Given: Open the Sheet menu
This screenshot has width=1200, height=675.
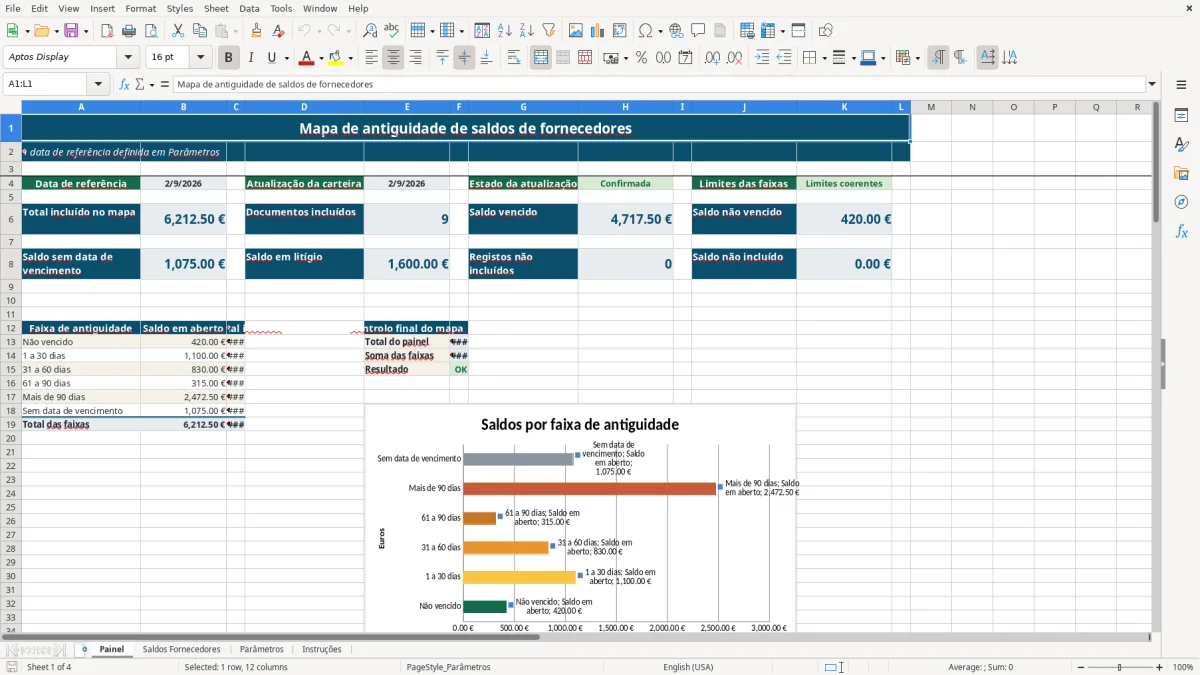Looking at the screenshot, I should click(x=216, y=8).
